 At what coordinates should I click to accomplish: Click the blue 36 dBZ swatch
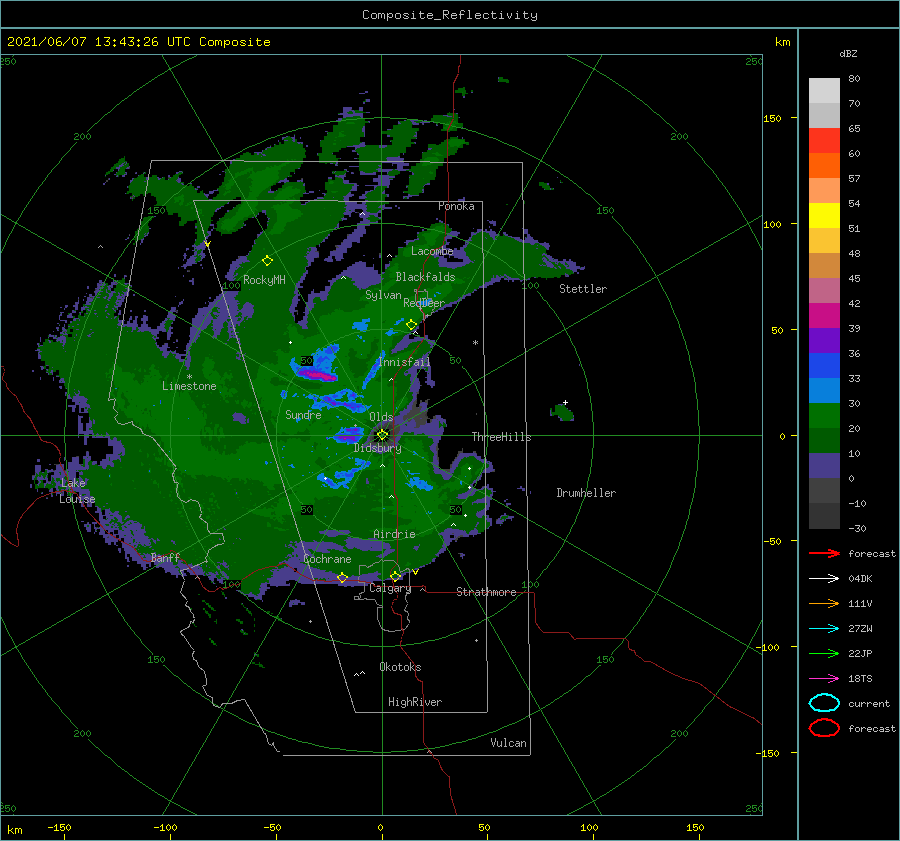point(824,365)
